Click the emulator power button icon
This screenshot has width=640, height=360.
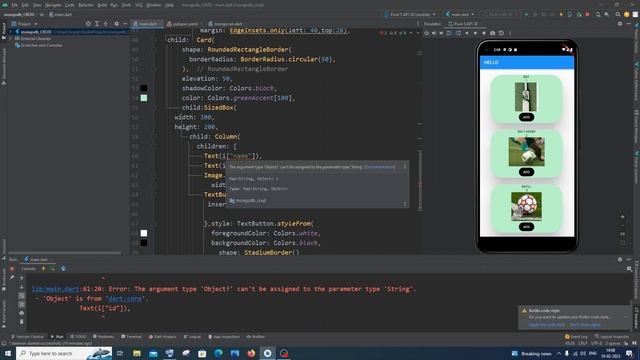click(427, 33)
